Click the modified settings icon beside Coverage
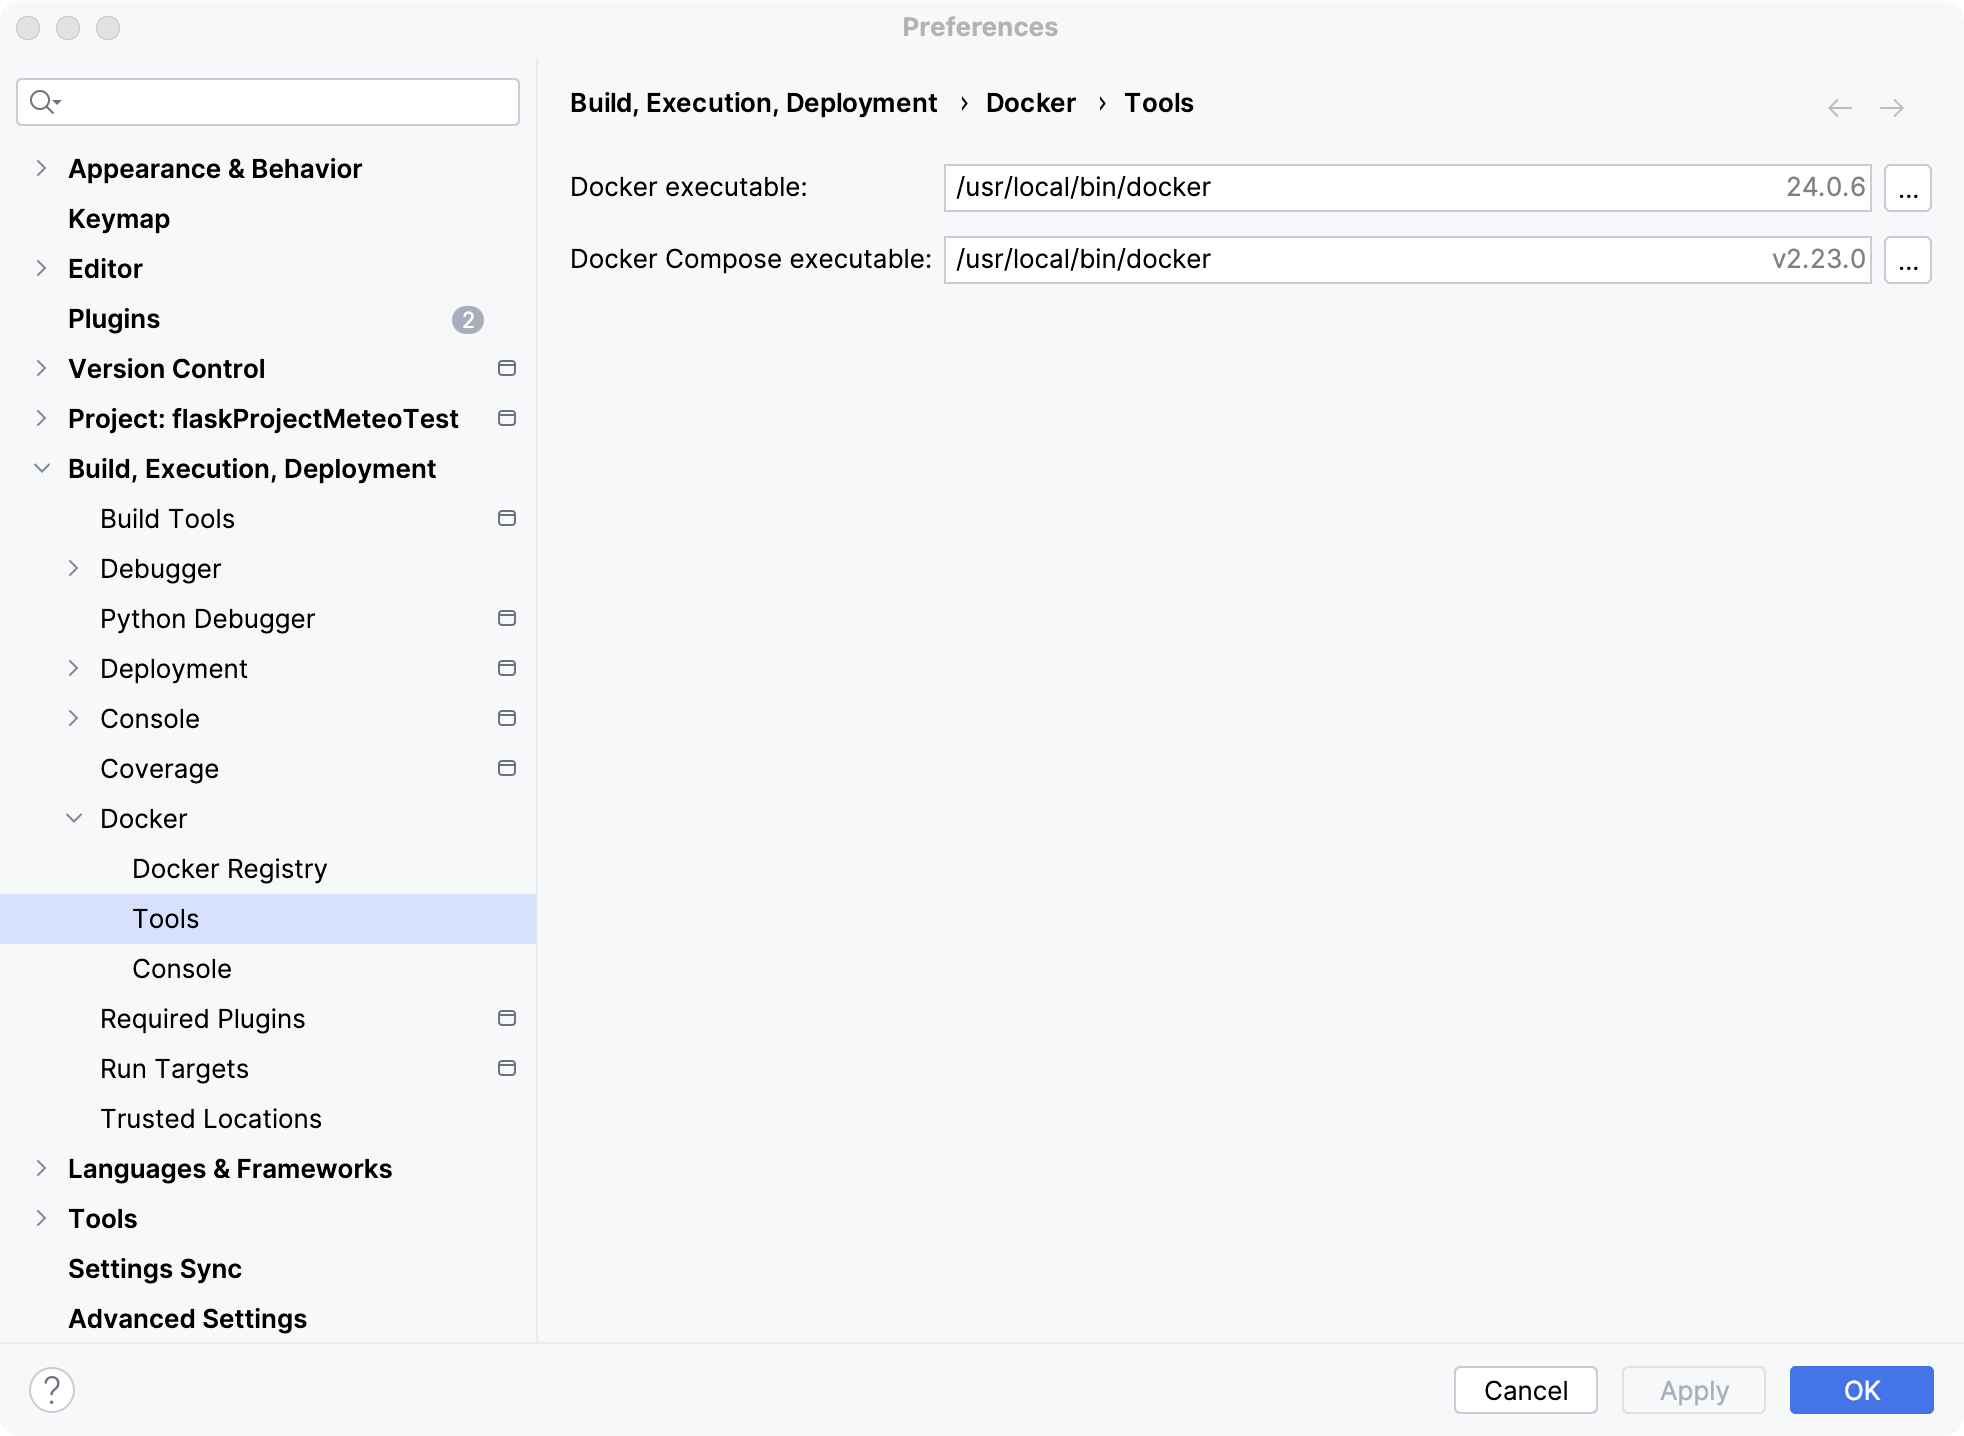1964x1436 pixels. [x=507, y=768]
